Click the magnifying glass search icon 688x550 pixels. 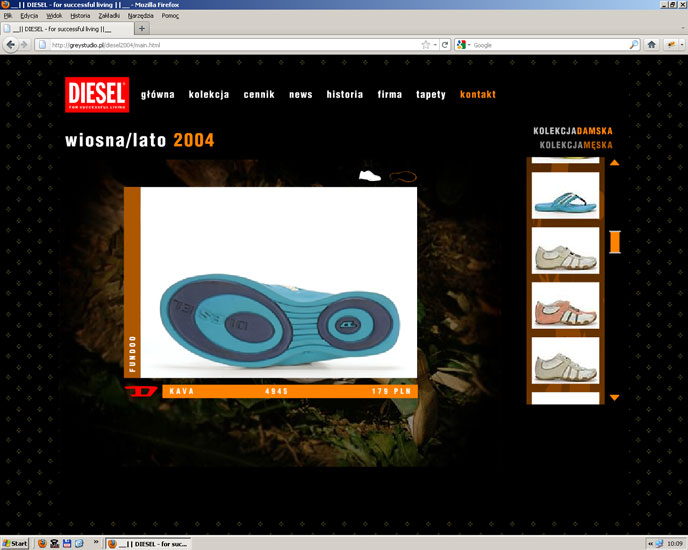[x=634, y=45]
